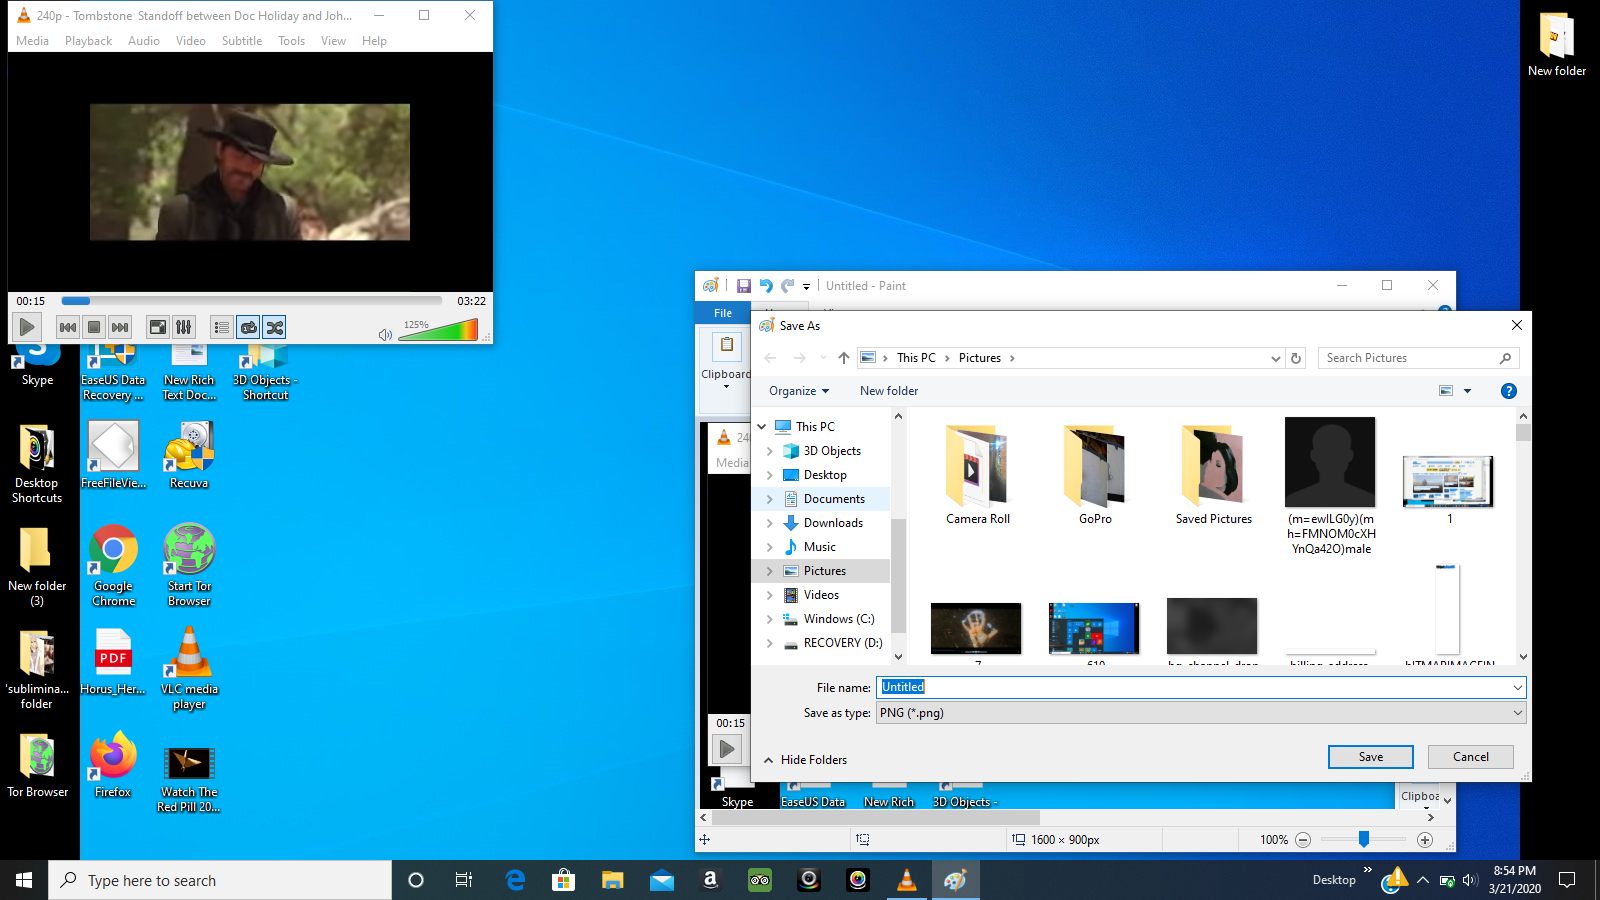This screenshot has height=900, width=1600.
Task: Open VLC Subtitle menu
Action: tap(242, 41)
